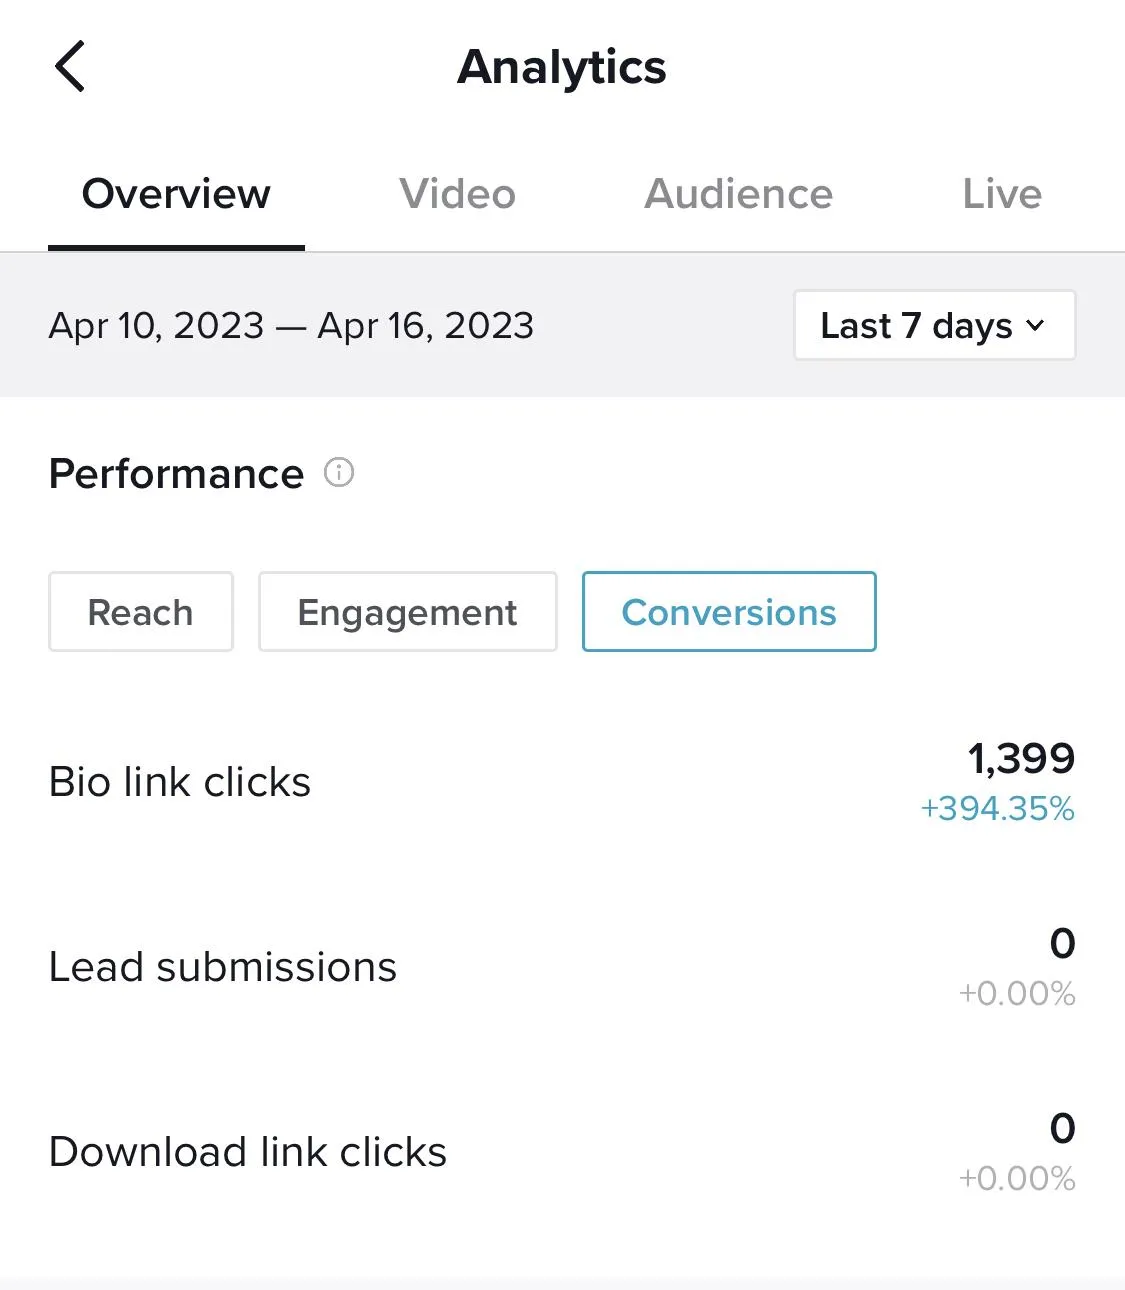
Task: Switch to the Overview tab
Action: [x=176, y=194]
